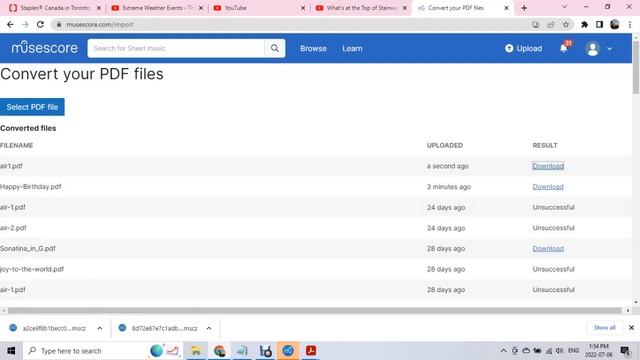
Task: Click the joy-to-the-world.pdf filename
Action: [32, 269]
